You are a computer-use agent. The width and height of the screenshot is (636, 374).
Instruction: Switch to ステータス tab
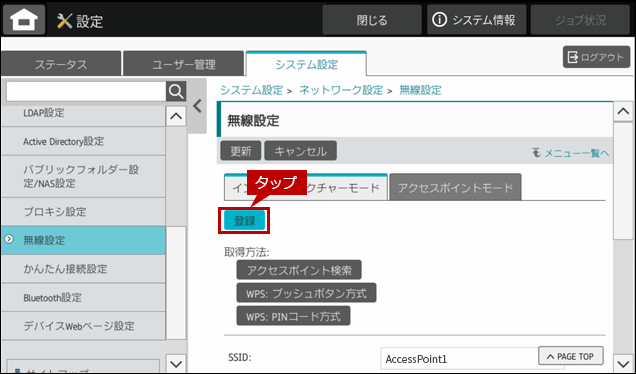61,64
